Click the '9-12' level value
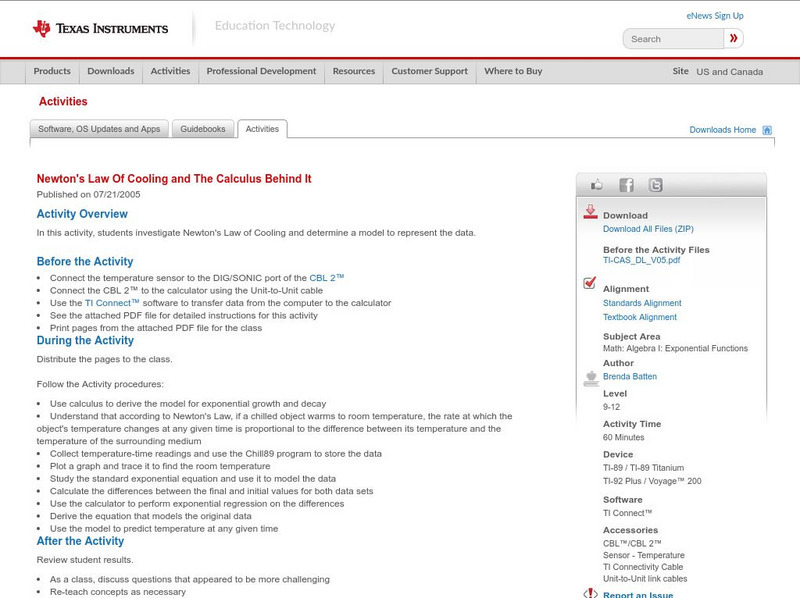Screen dimensions: 800x598 click(611, 407)
